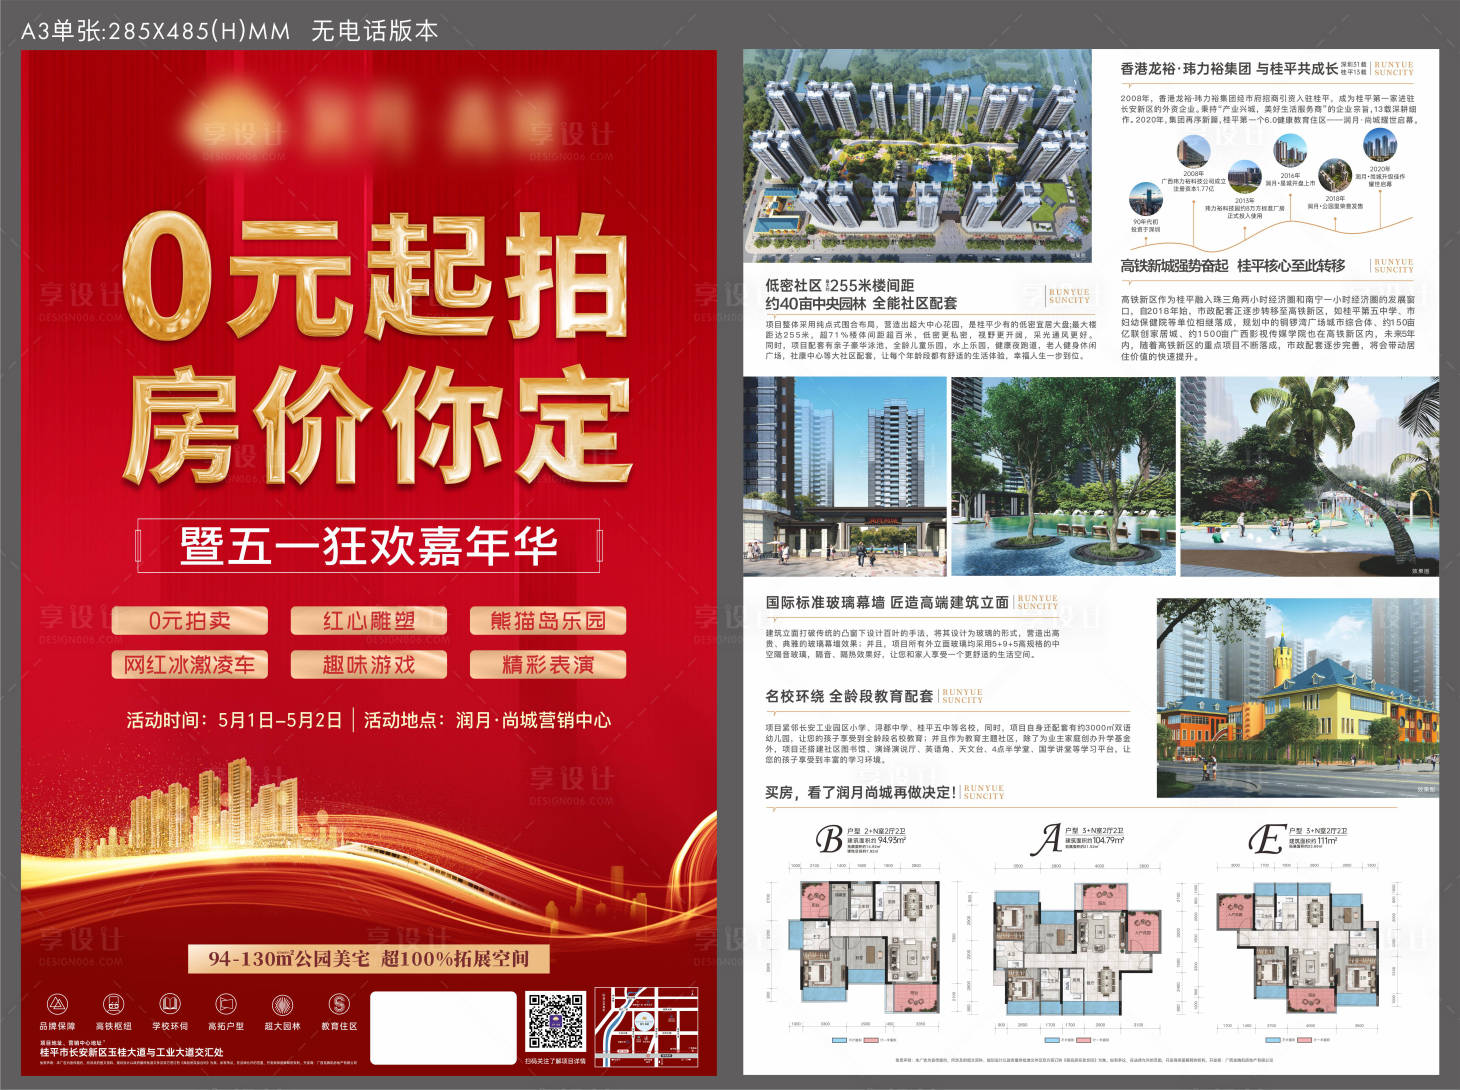1460x1090 pixels.
Task: Click the 教育住区 circular icon
Action: coord(339,1003)
